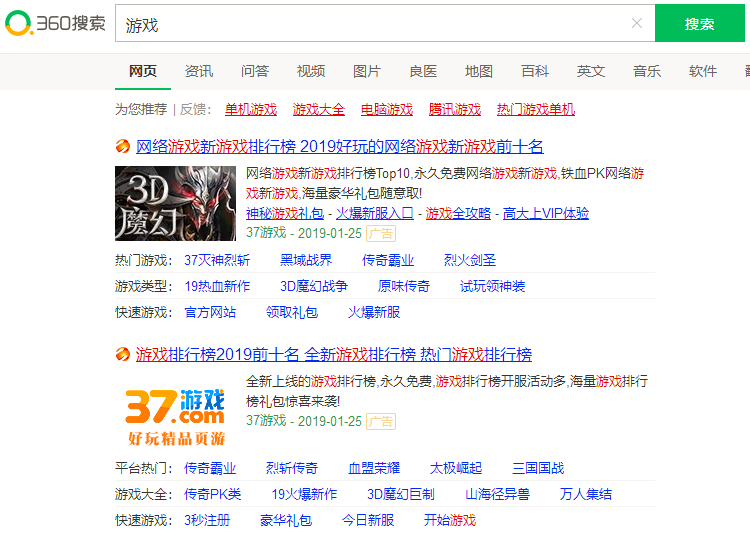Open the 百科 tab
The width and height of the screenshot is (750, 548).
point(535,71)
